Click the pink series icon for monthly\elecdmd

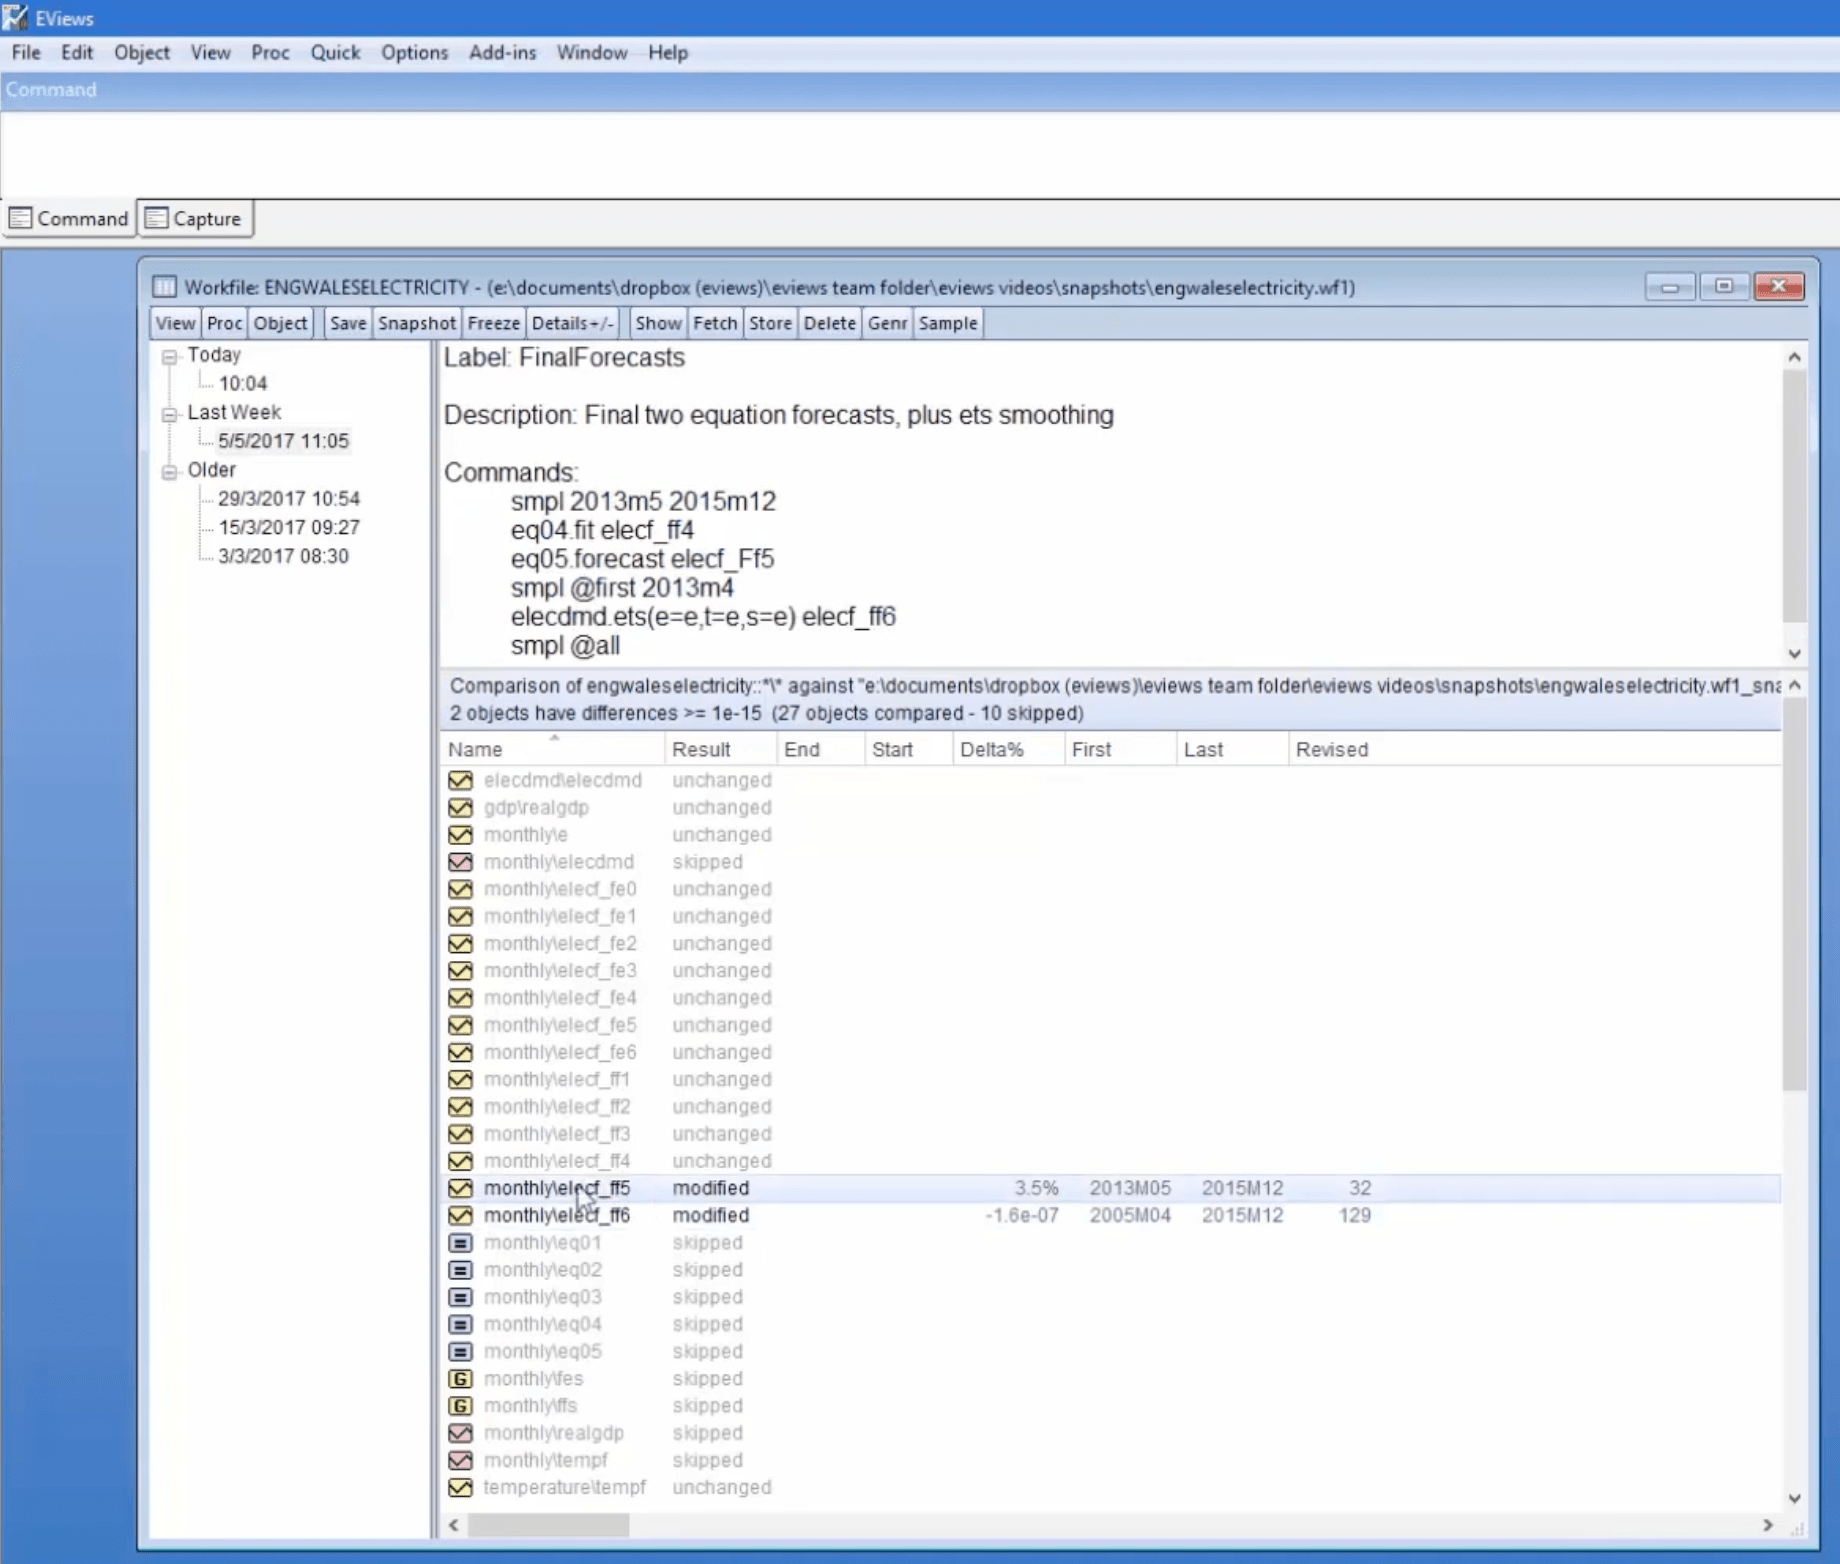tap(460, 861)
